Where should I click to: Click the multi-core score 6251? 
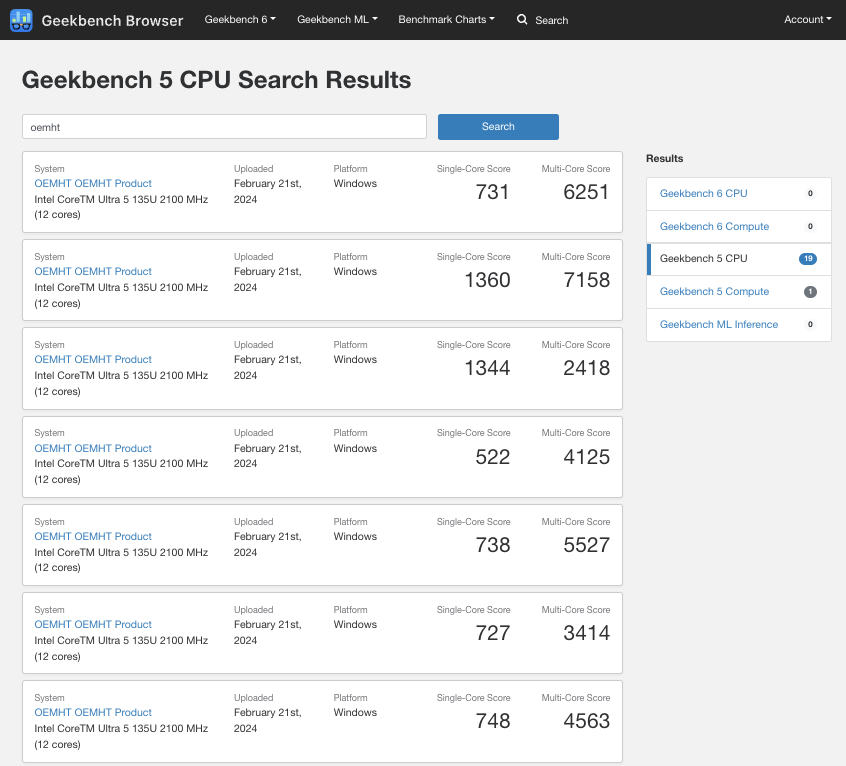[x=586, y=192]
